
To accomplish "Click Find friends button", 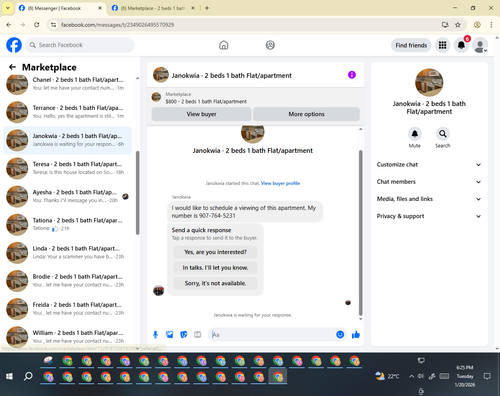I will (x=411, y=45).
